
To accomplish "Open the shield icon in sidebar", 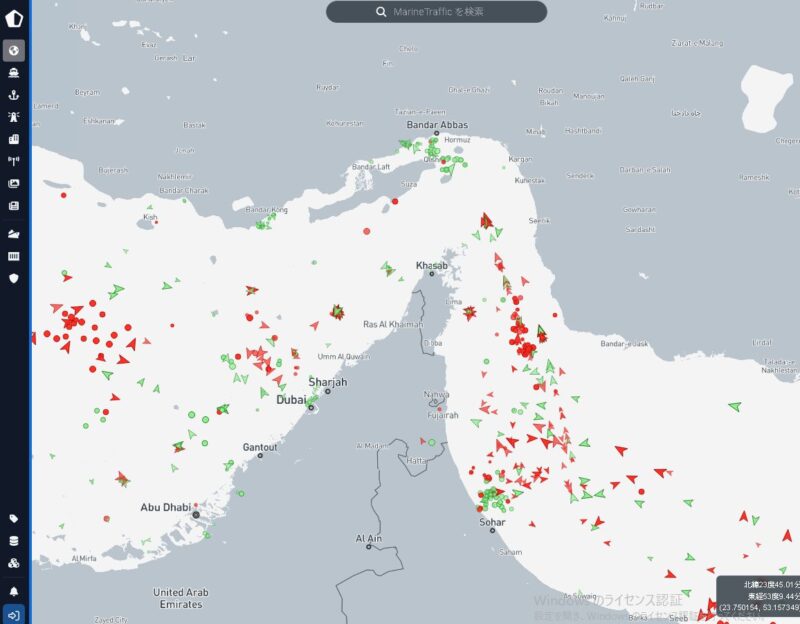I will [x=14, y=278].
